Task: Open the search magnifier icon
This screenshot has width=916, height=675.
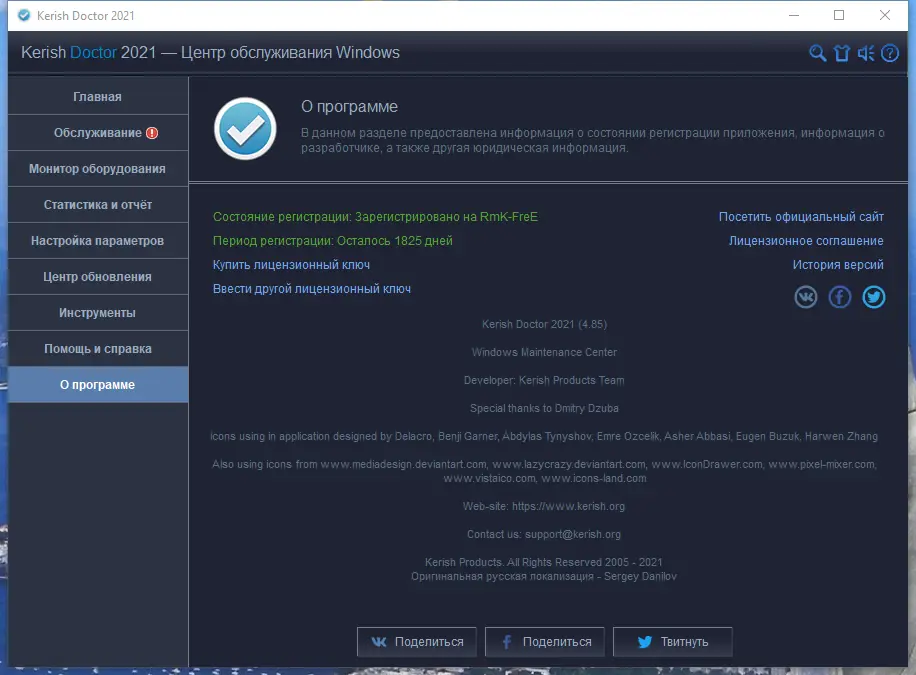Action: point(816,53)
